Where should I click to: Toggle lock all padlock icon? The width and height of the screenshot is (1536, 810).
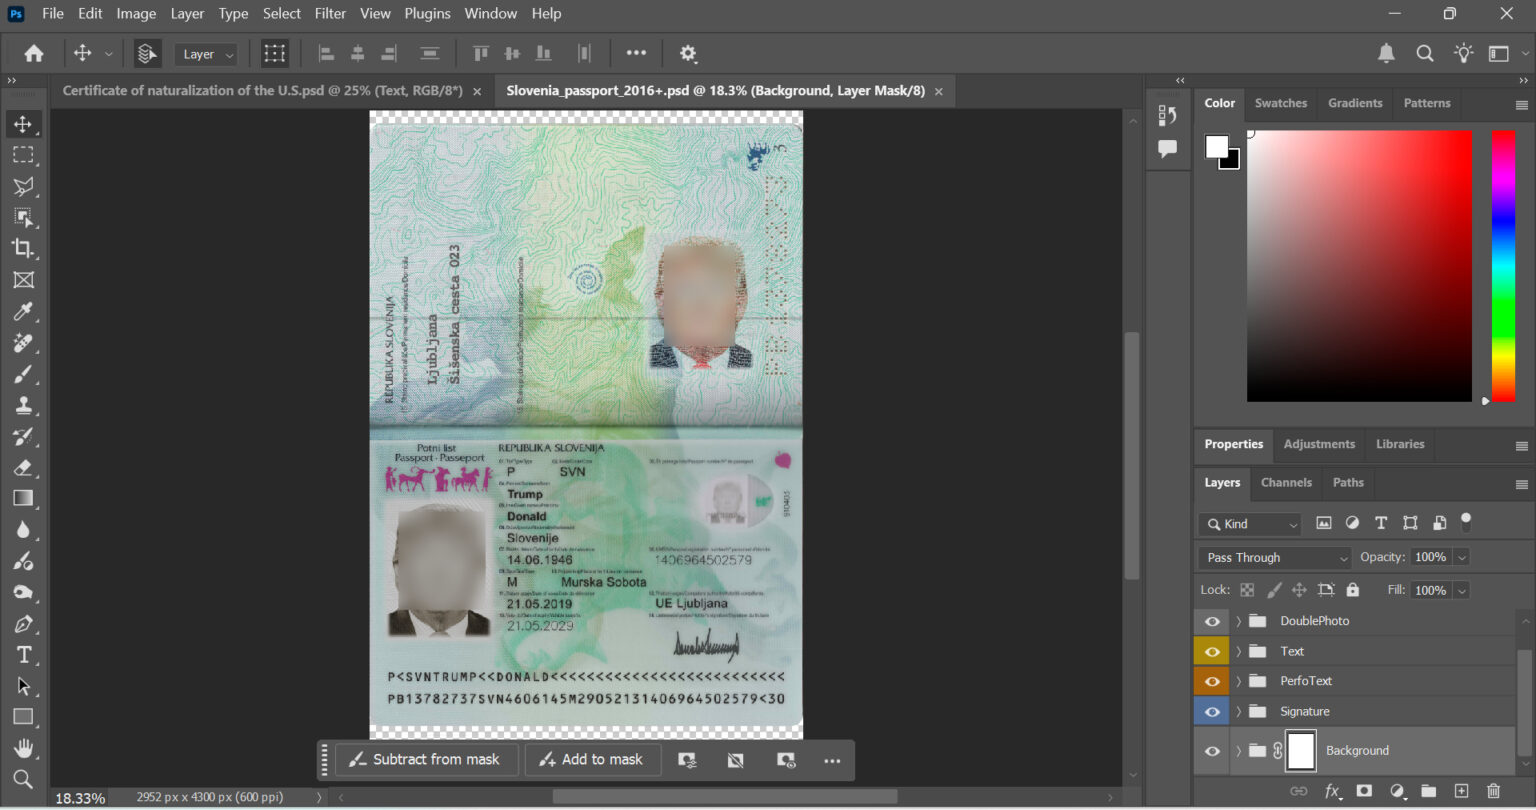point(1353,589)
